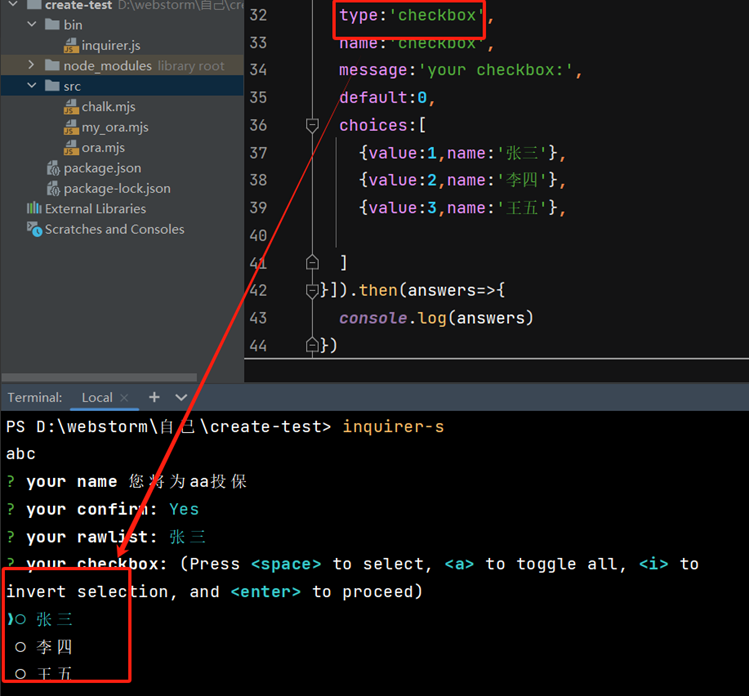Image resolution: width=749 pixels, height=696 pixels.
Task: Click line number 37 in gutter
Action: tap(258, 153)
